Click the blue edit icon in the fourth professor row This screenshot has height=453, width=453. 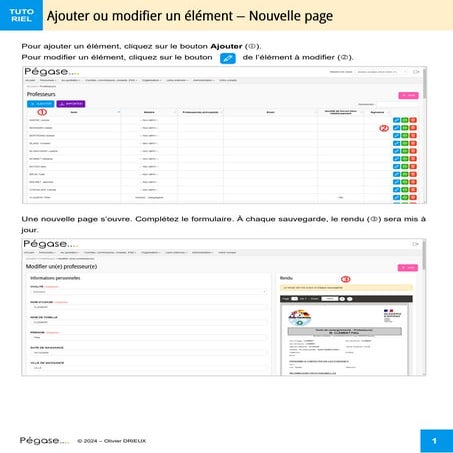[x=396, y=143]
